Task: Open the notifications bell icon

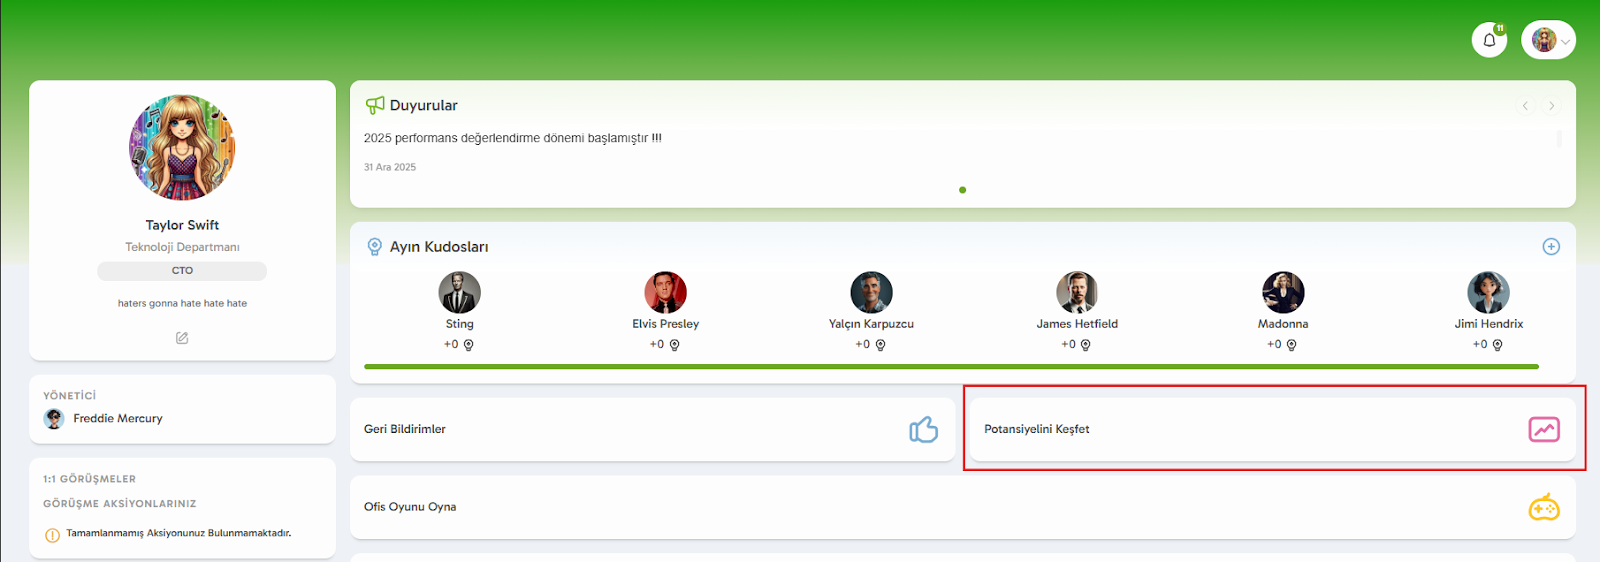Action: pos(1489,40)
